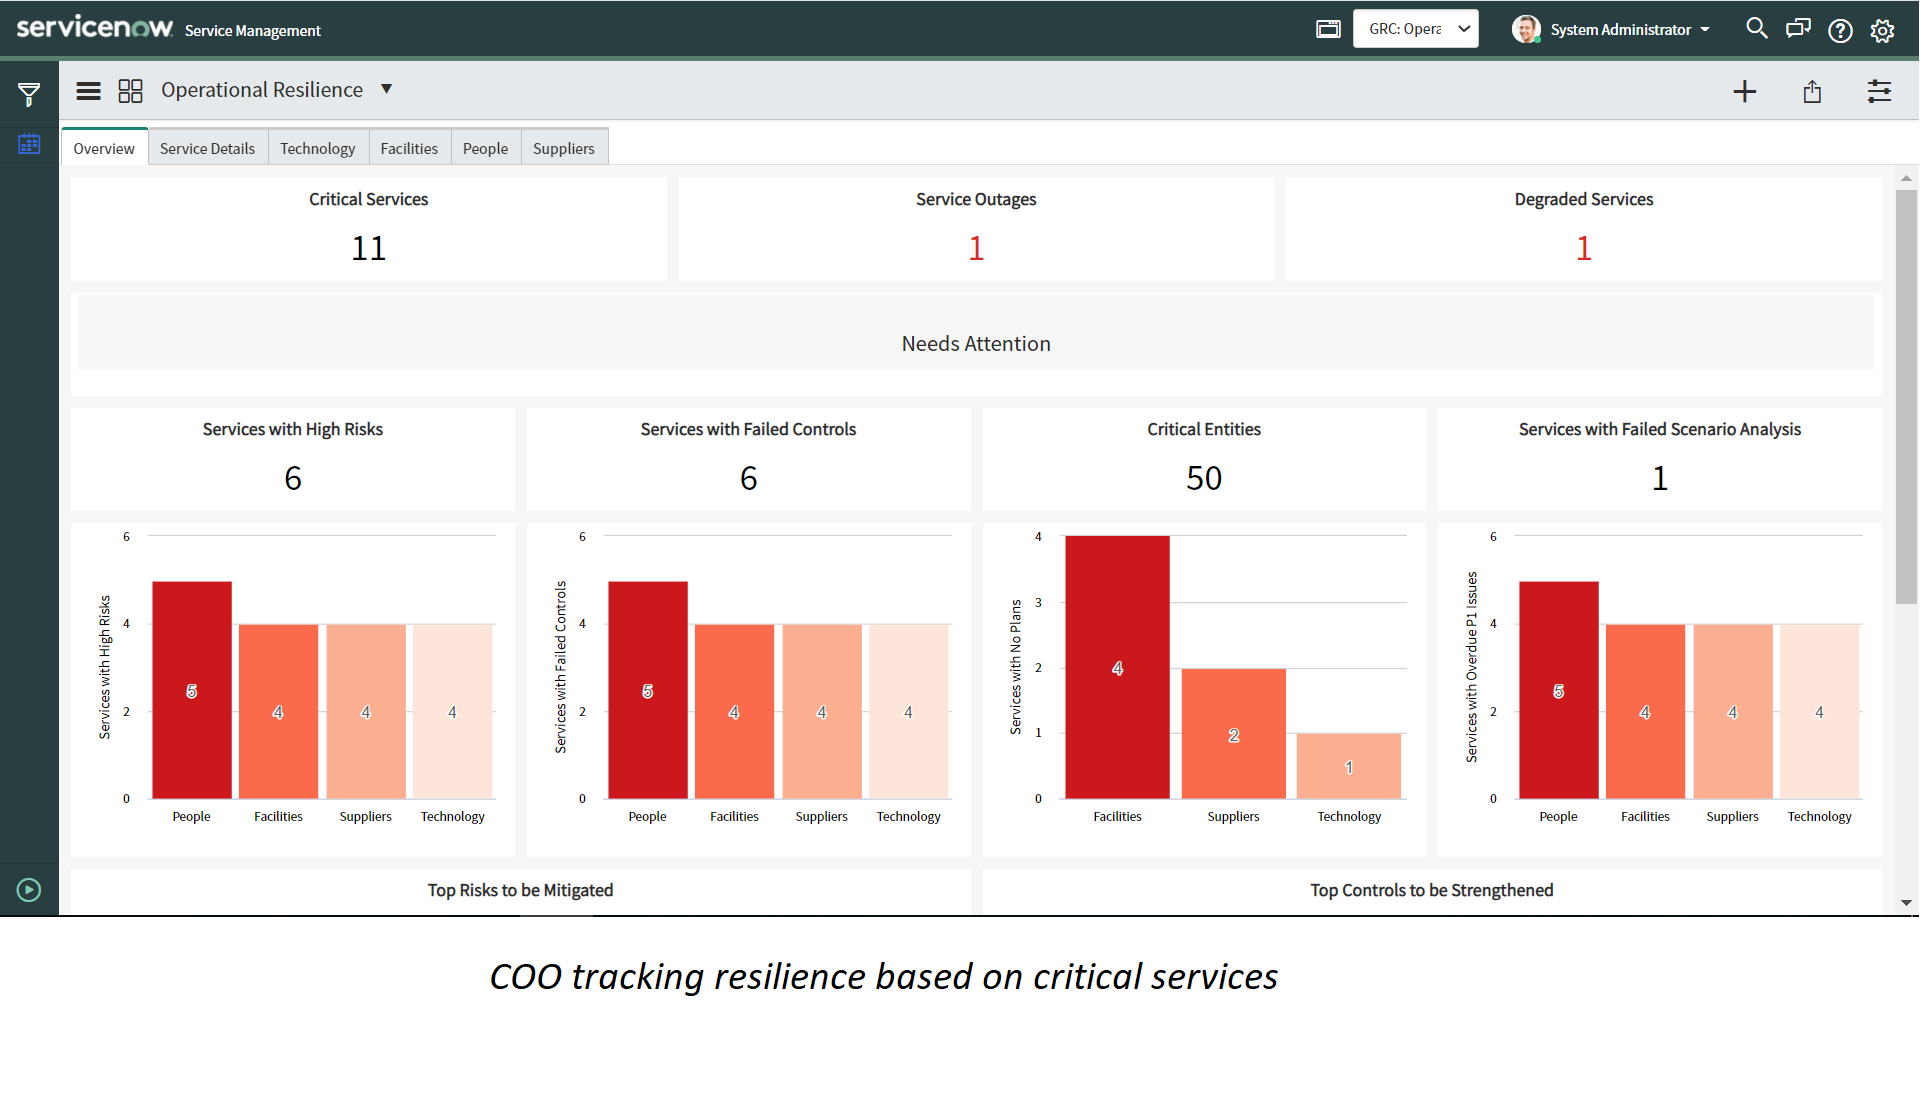This screenshot has height=1098, width=1926.
Task: Open the dashboard picker grid icon
Action: 130,90
